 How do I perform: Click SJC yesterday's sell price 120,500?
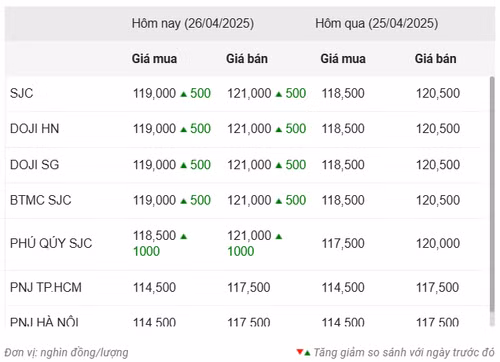[438, 93]
